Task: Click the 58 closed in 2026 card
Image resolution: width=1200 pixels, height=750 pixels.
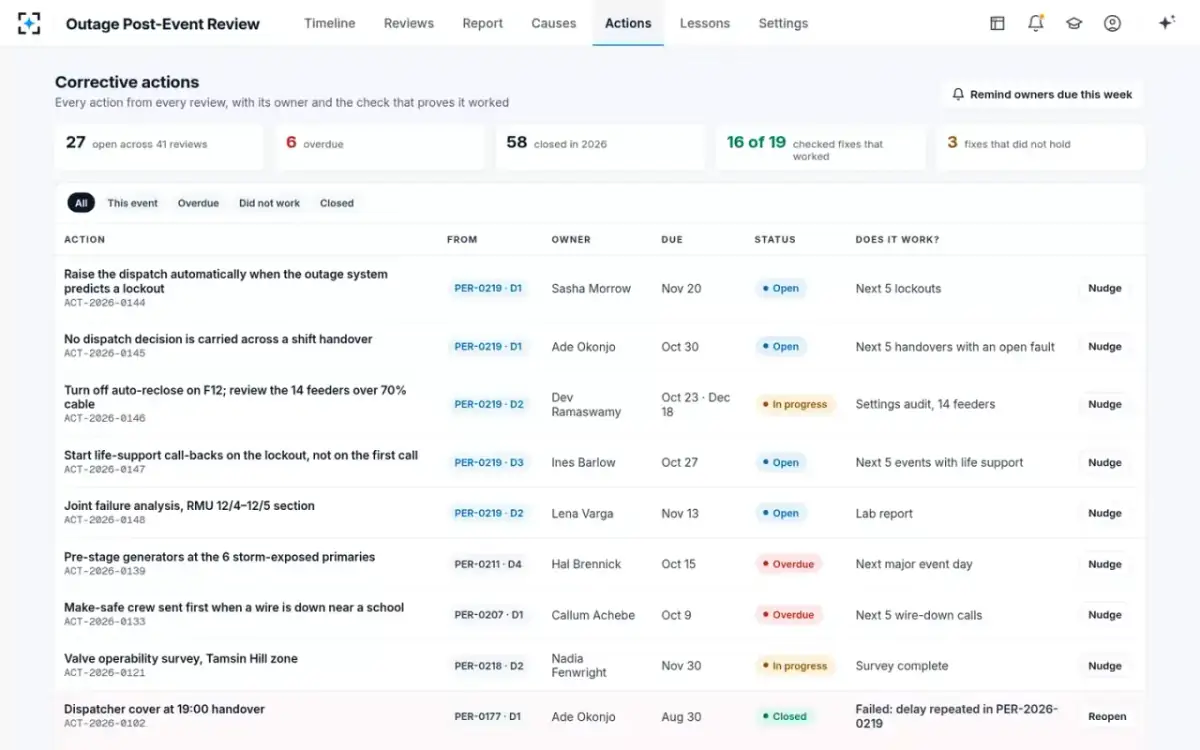Action: (600, 147)
